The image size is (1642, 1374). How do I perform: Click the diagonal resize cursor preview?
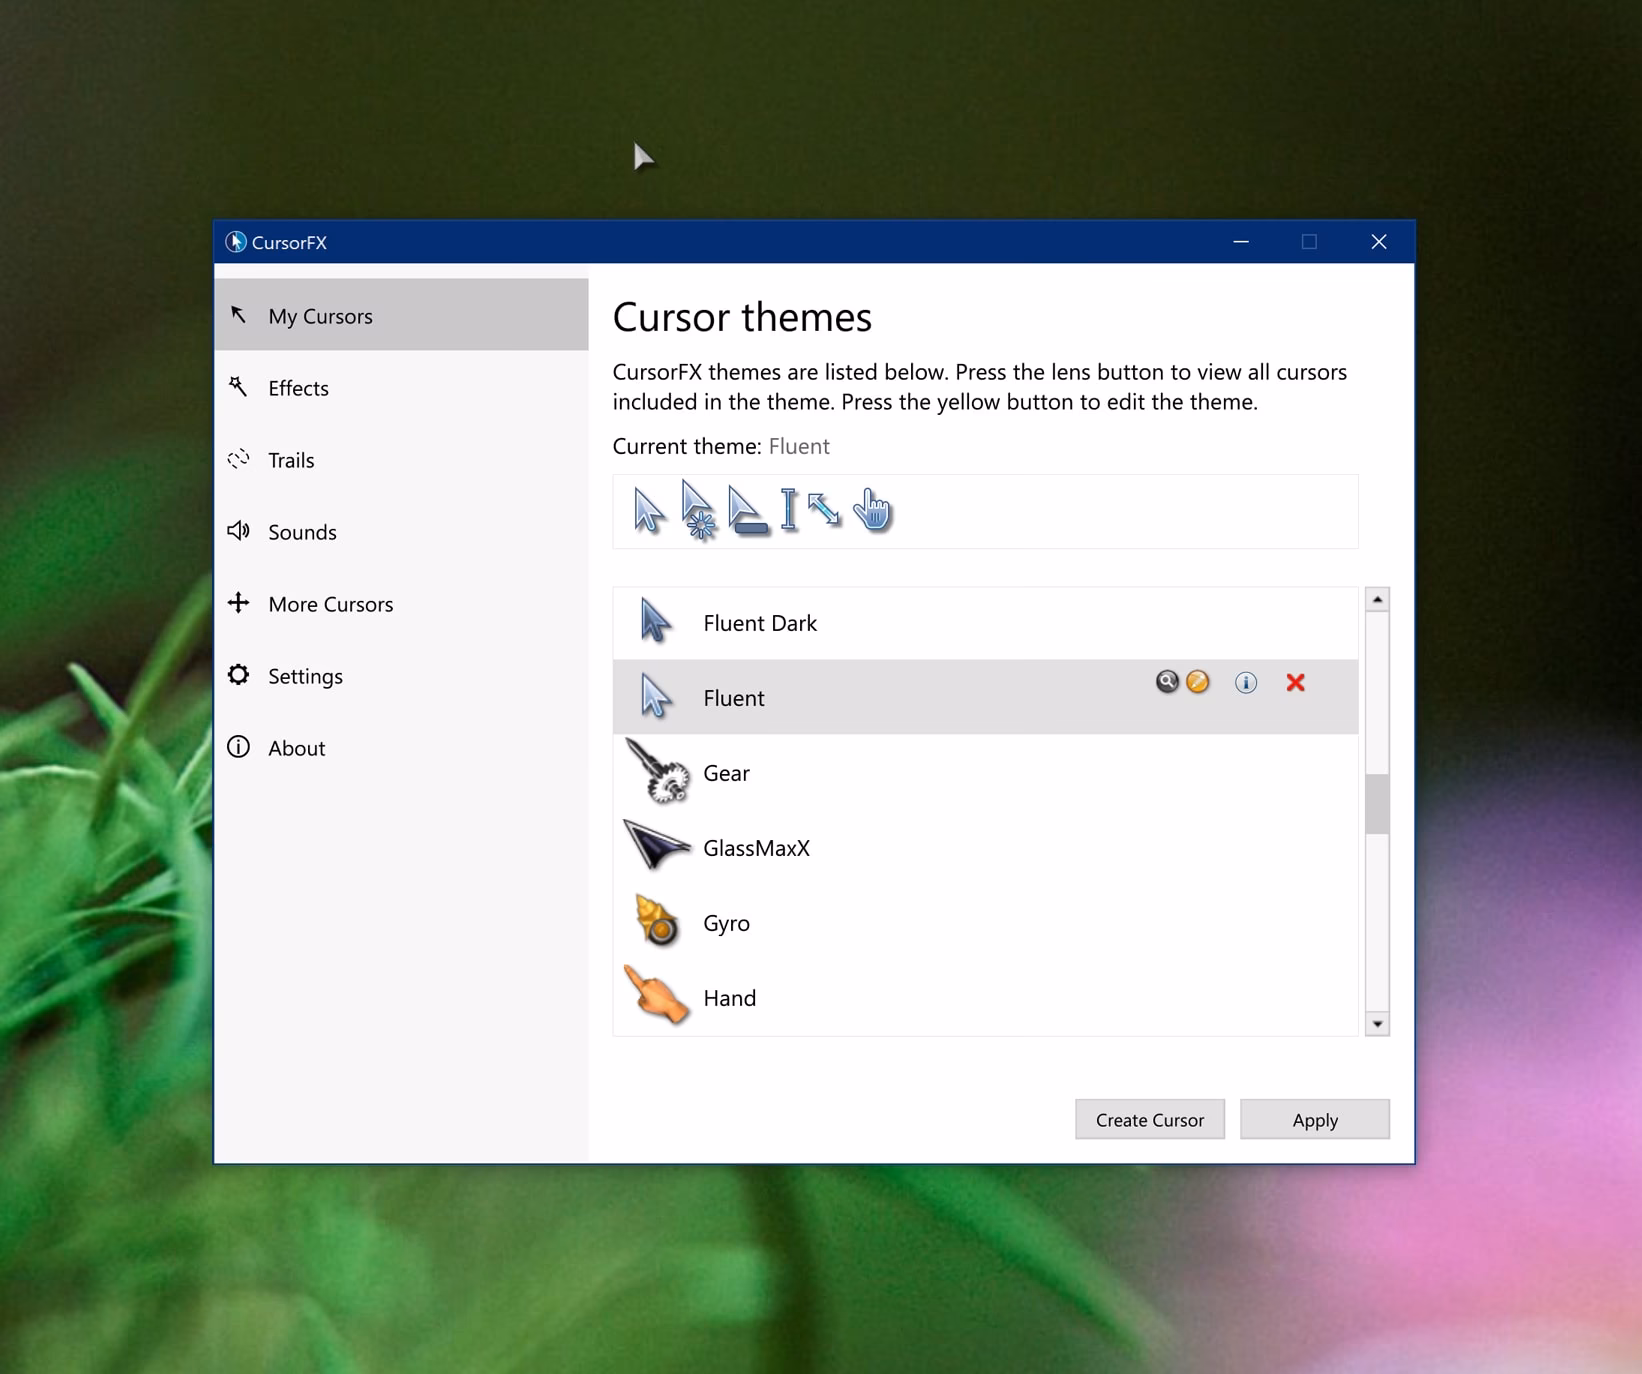tap(824, 509)
